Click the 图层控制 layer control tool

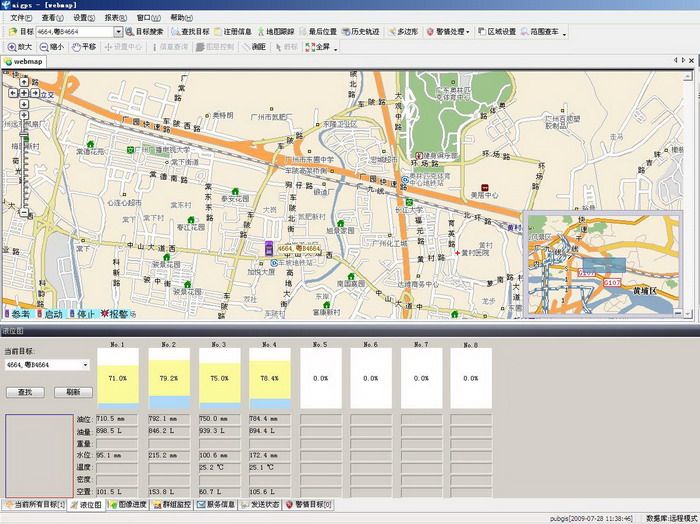215,47
